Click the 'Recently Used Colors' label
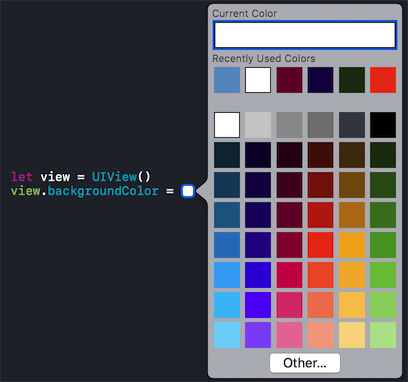 coord(264,59)
